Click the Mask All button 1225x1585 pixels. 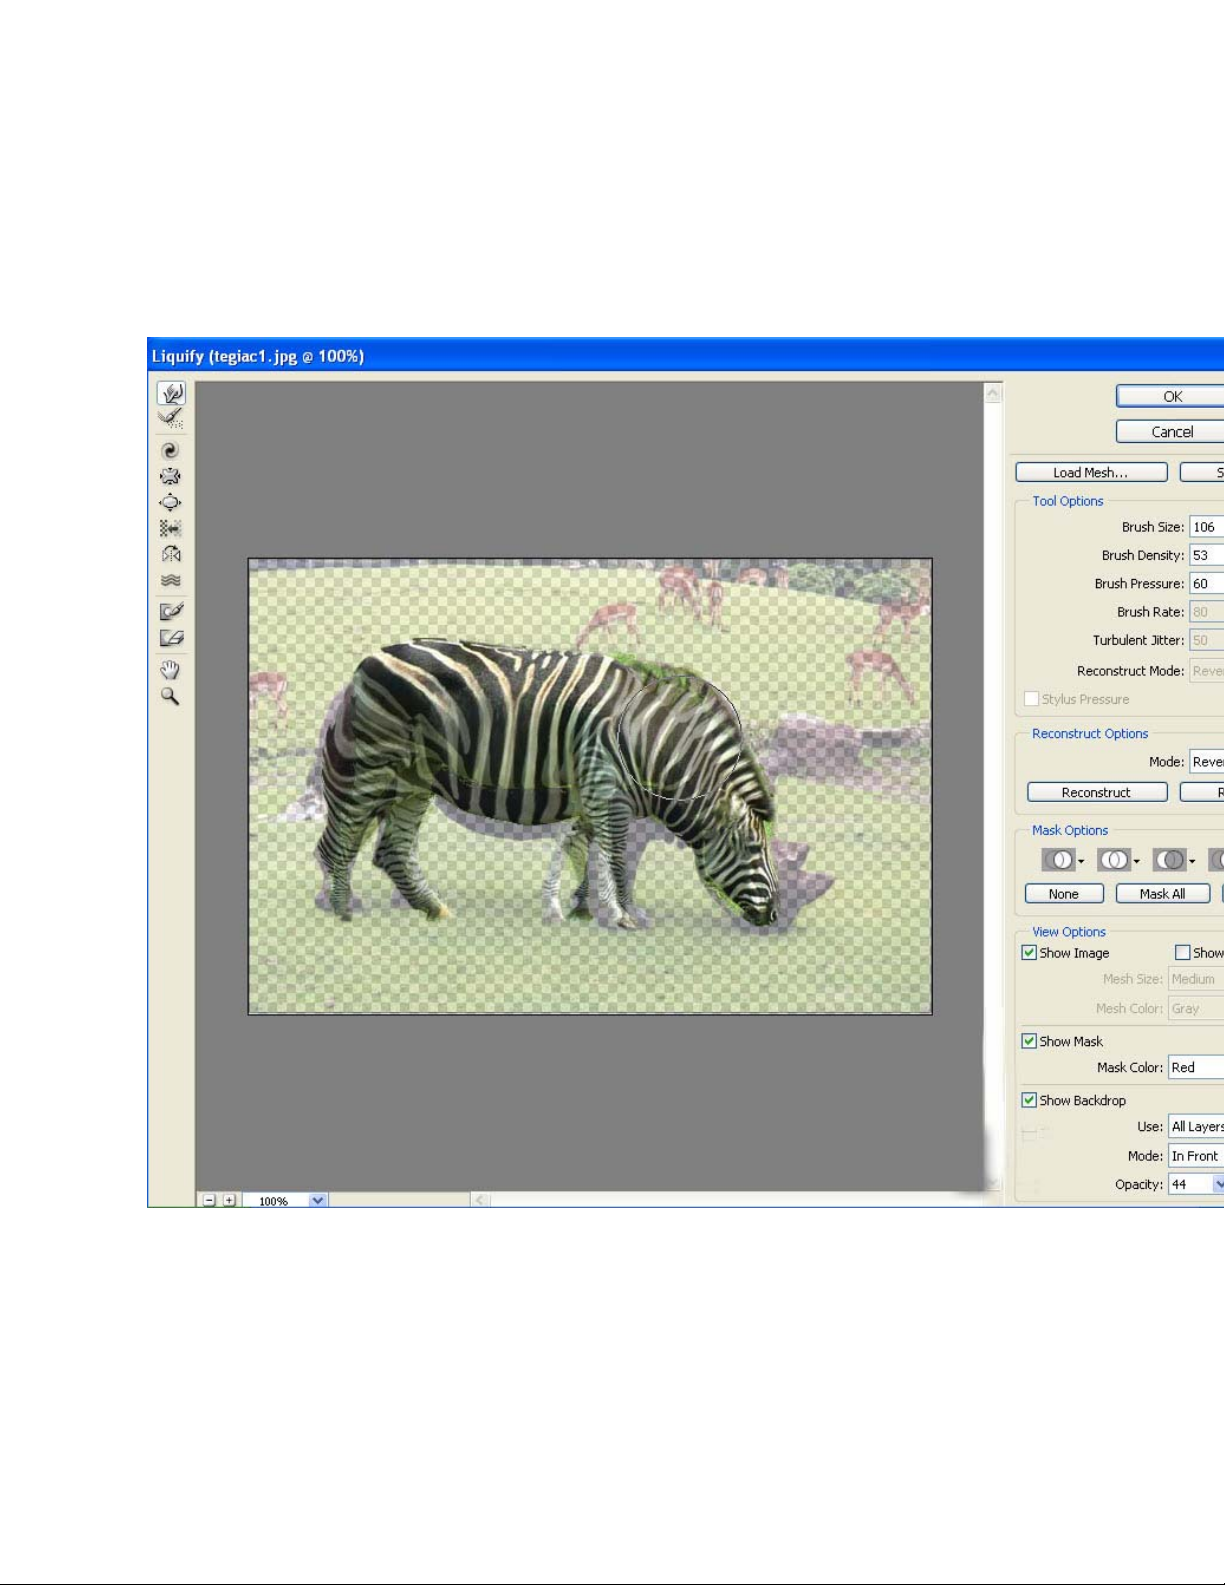(1162, 894)
